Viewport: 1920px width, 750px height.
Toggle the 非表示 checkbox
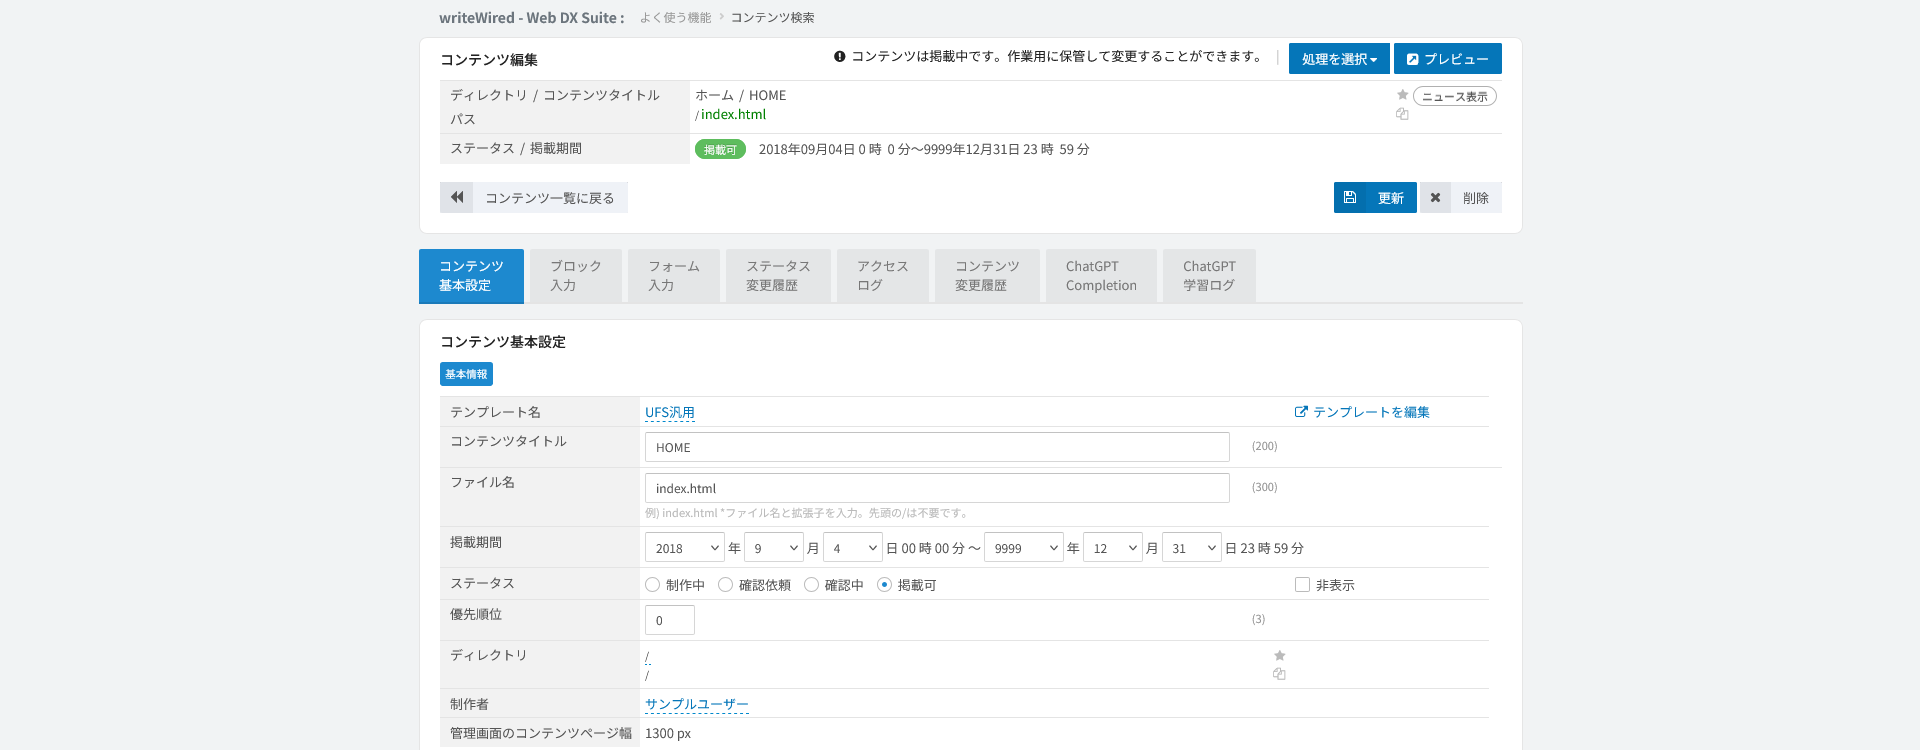(x=1302, y=585)
